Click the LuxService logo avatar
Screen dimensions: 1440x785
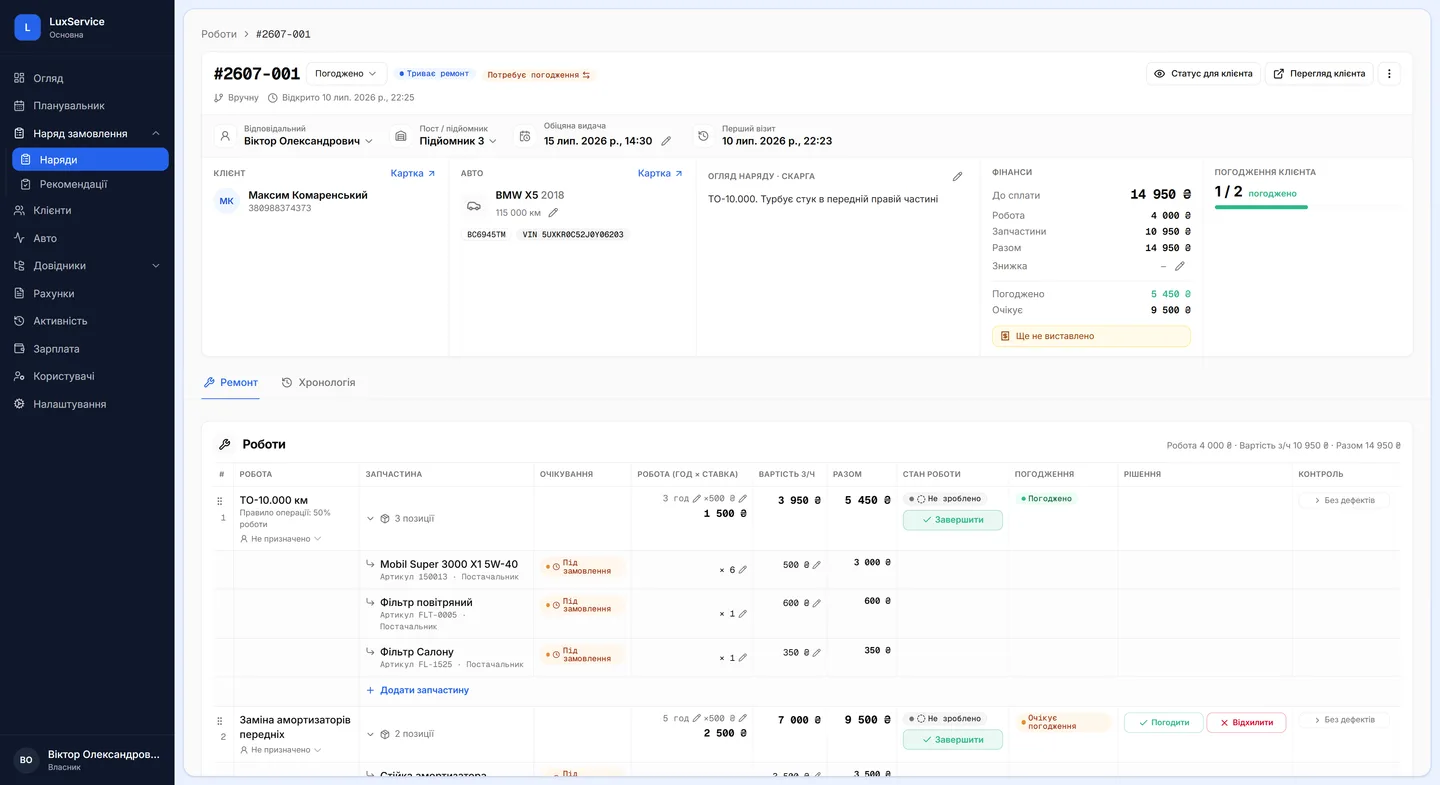[x=27, y=27]
